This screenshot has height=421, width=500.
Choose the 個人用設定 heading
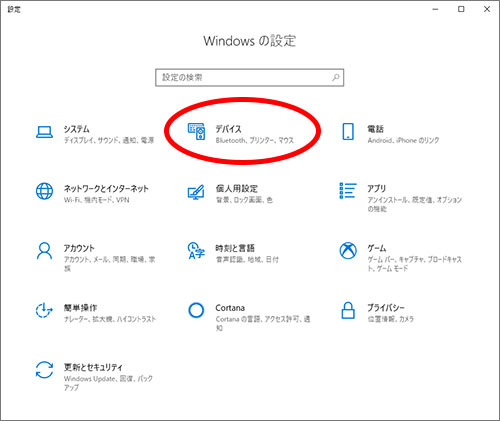(237, 189)
